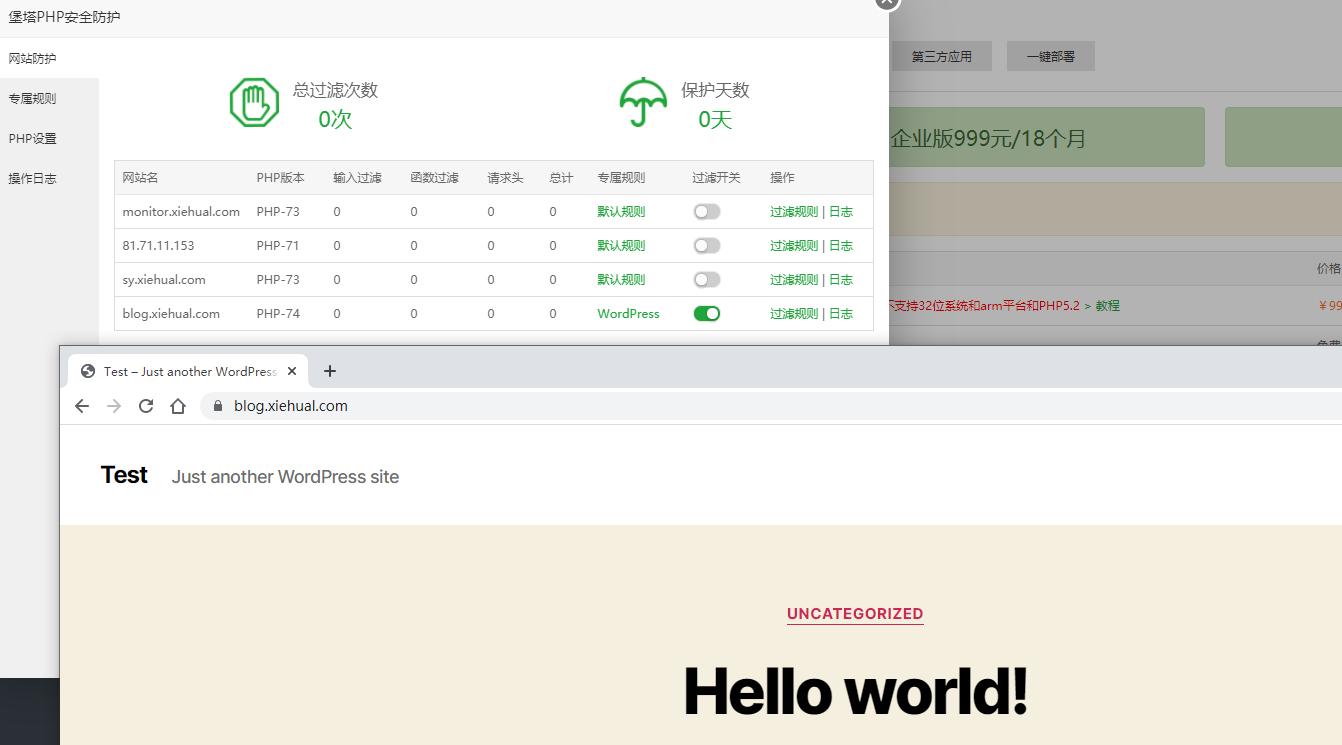Open the UNCATEGORIZED category link

(x=855, y=614)
